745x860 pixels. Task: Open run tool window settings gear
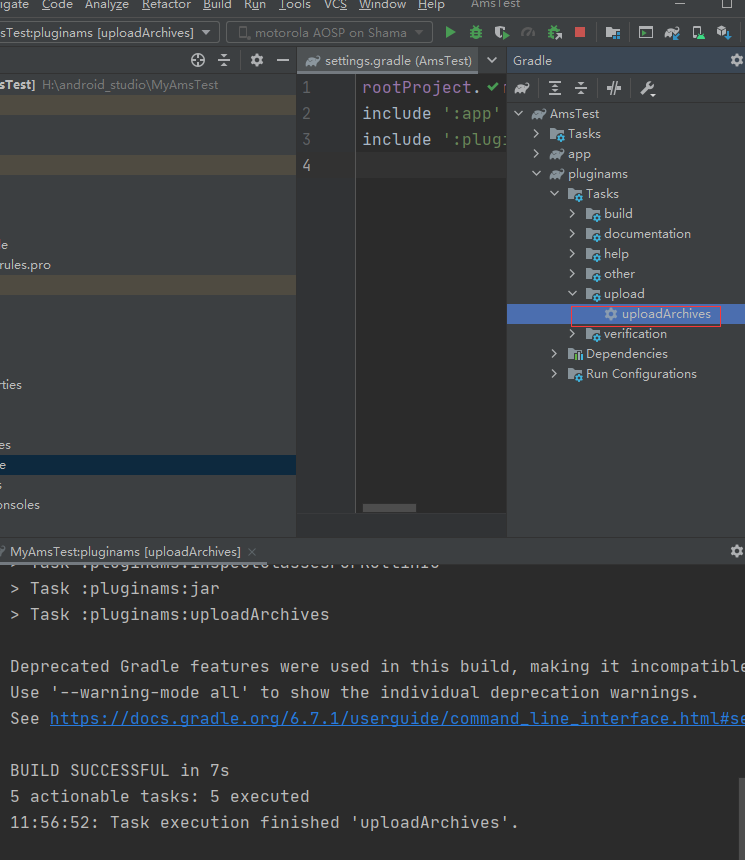(737, 551)
